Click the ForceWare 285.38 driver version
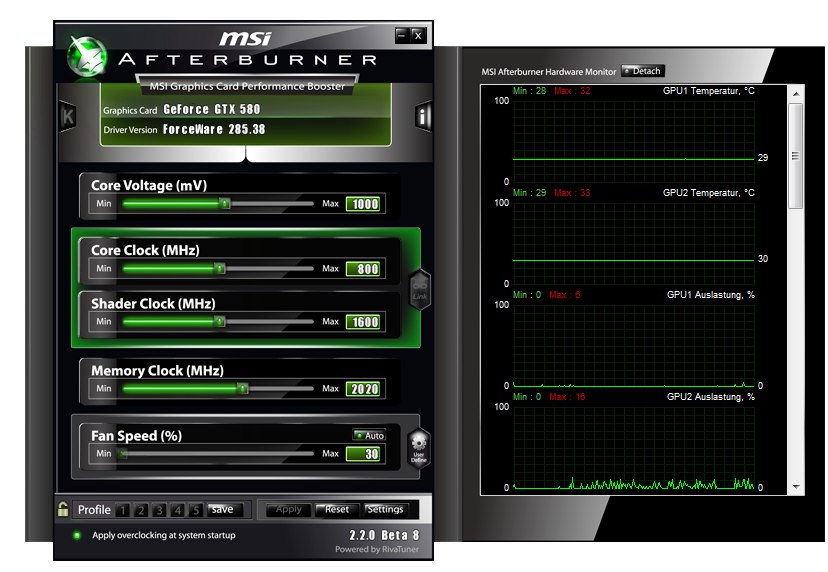The height and width of the screenshot is (572, 828). pyautogui.click(x=214, y=129)
